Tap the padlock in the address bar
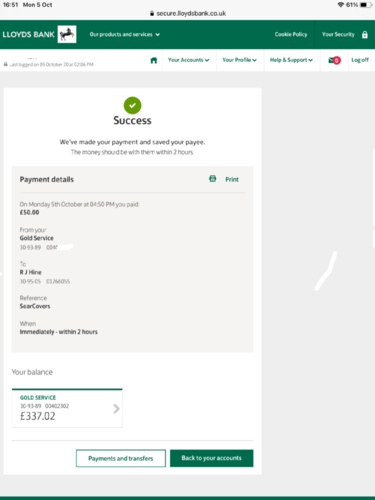Viewport: 375px width, 500px height. pos(152,13)
